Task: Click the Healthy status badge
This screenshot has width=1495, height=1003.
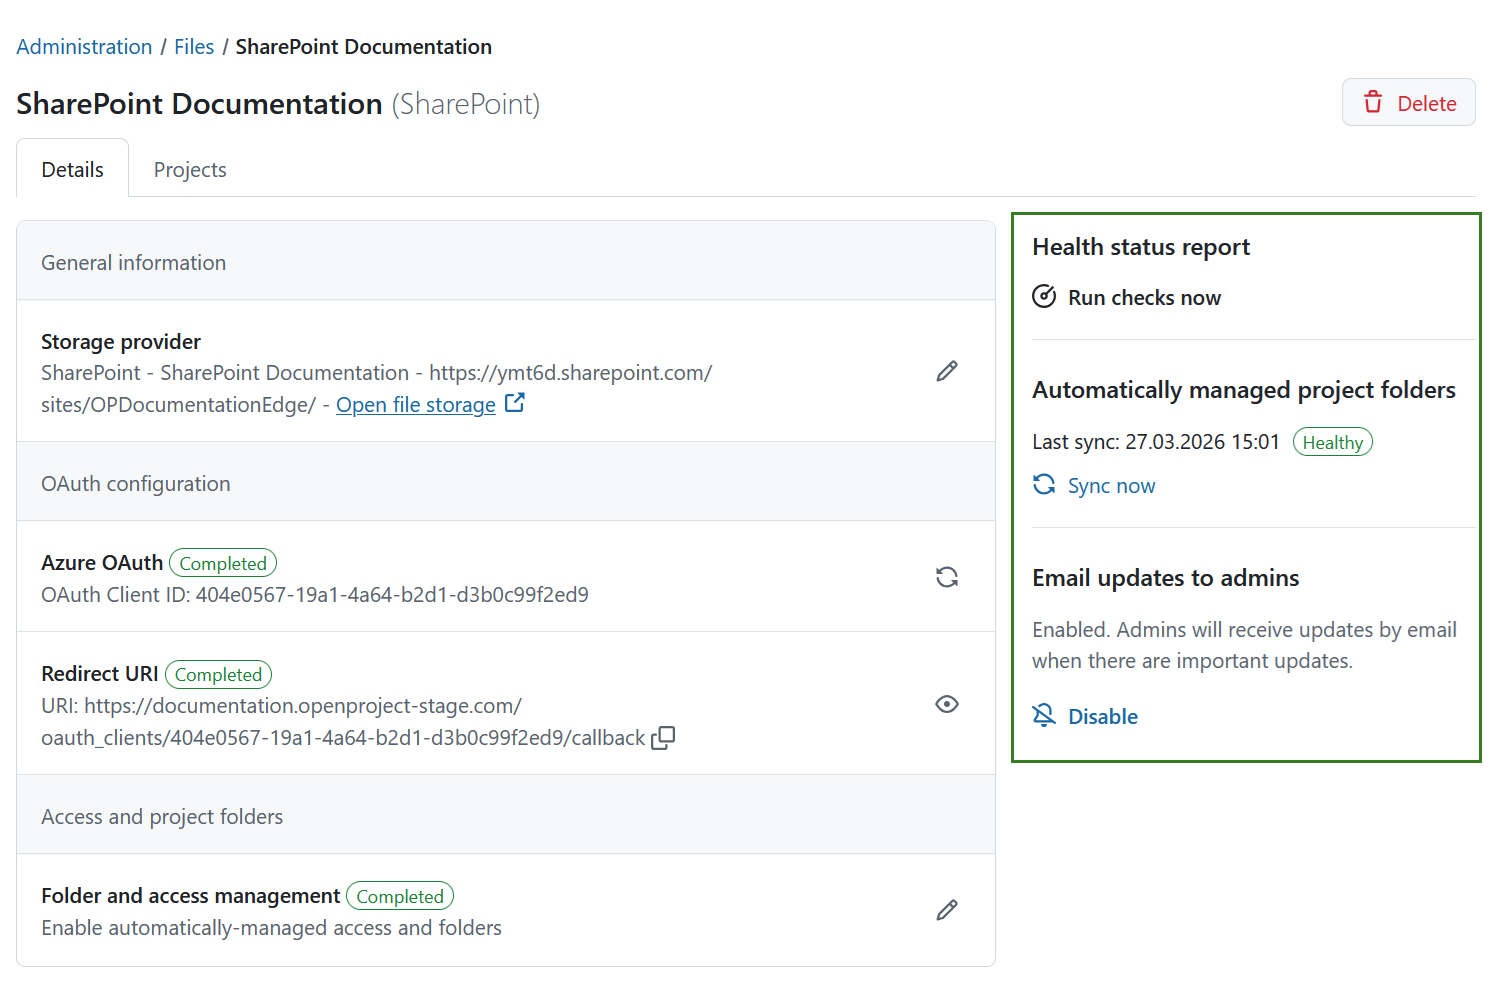Action: click(x=1333, y=441)
